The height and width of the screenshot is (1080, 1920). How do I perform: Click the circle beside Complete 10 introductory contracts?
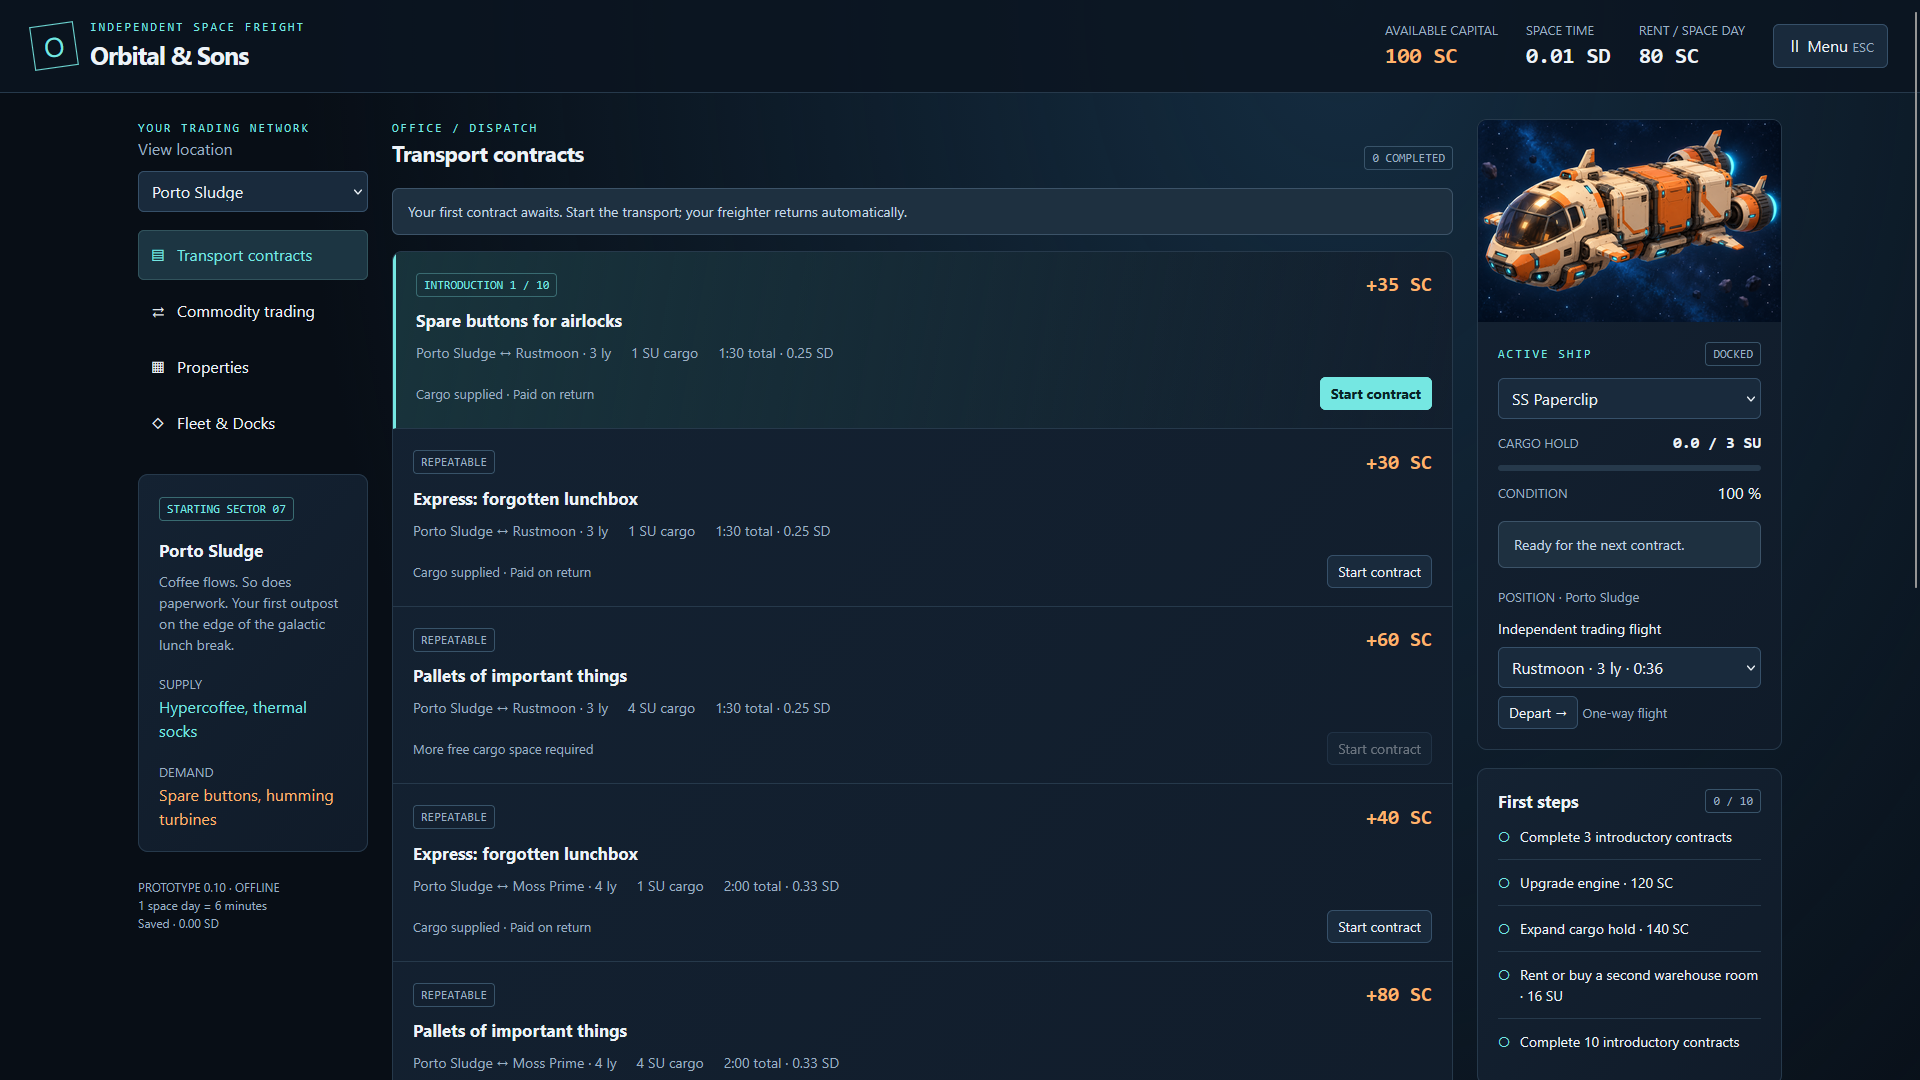pyautogui.click(x=1504, y=1043)
